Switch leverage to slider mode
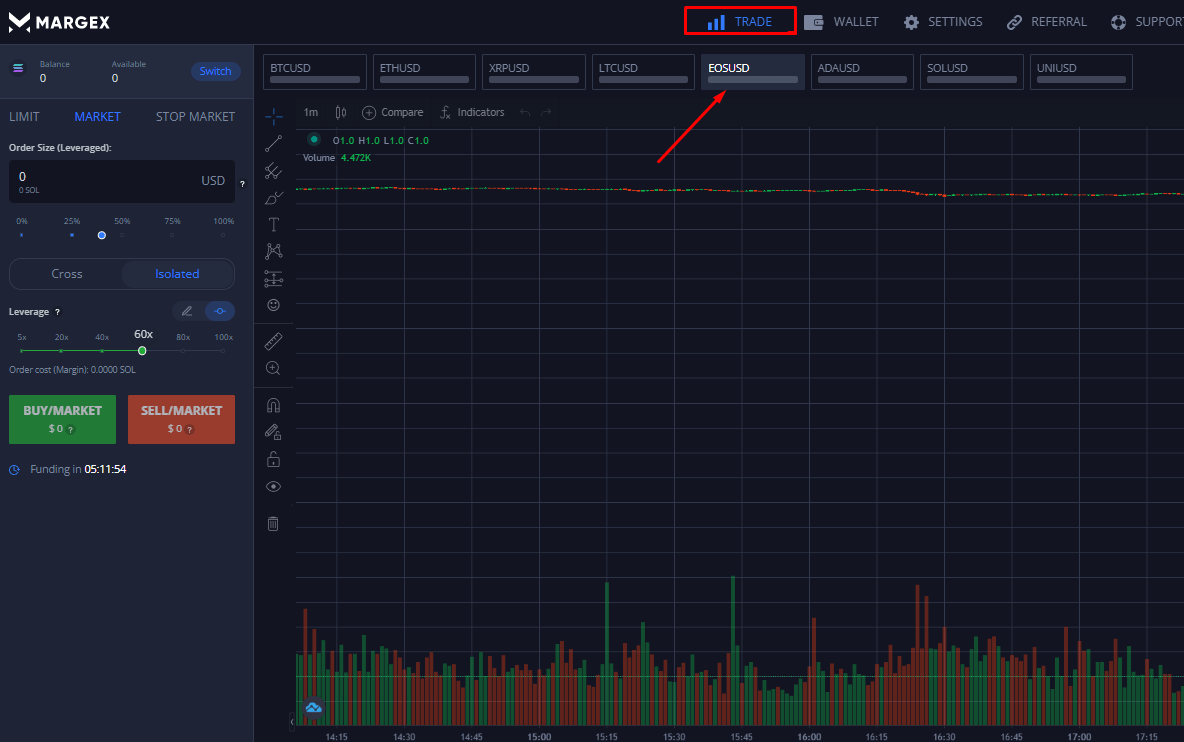Screen dimensions: 1184x742 coord(220,311)
